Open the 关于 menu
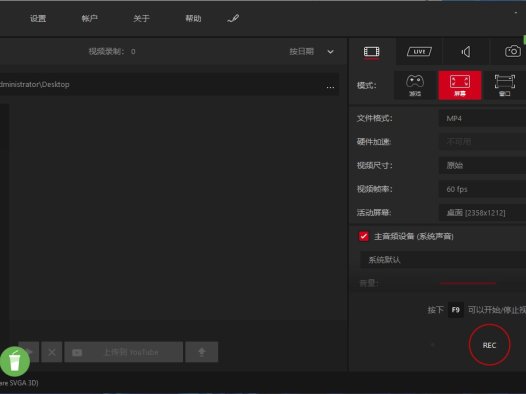The height and width of the screenshot is (394, 526). point(141,18)
